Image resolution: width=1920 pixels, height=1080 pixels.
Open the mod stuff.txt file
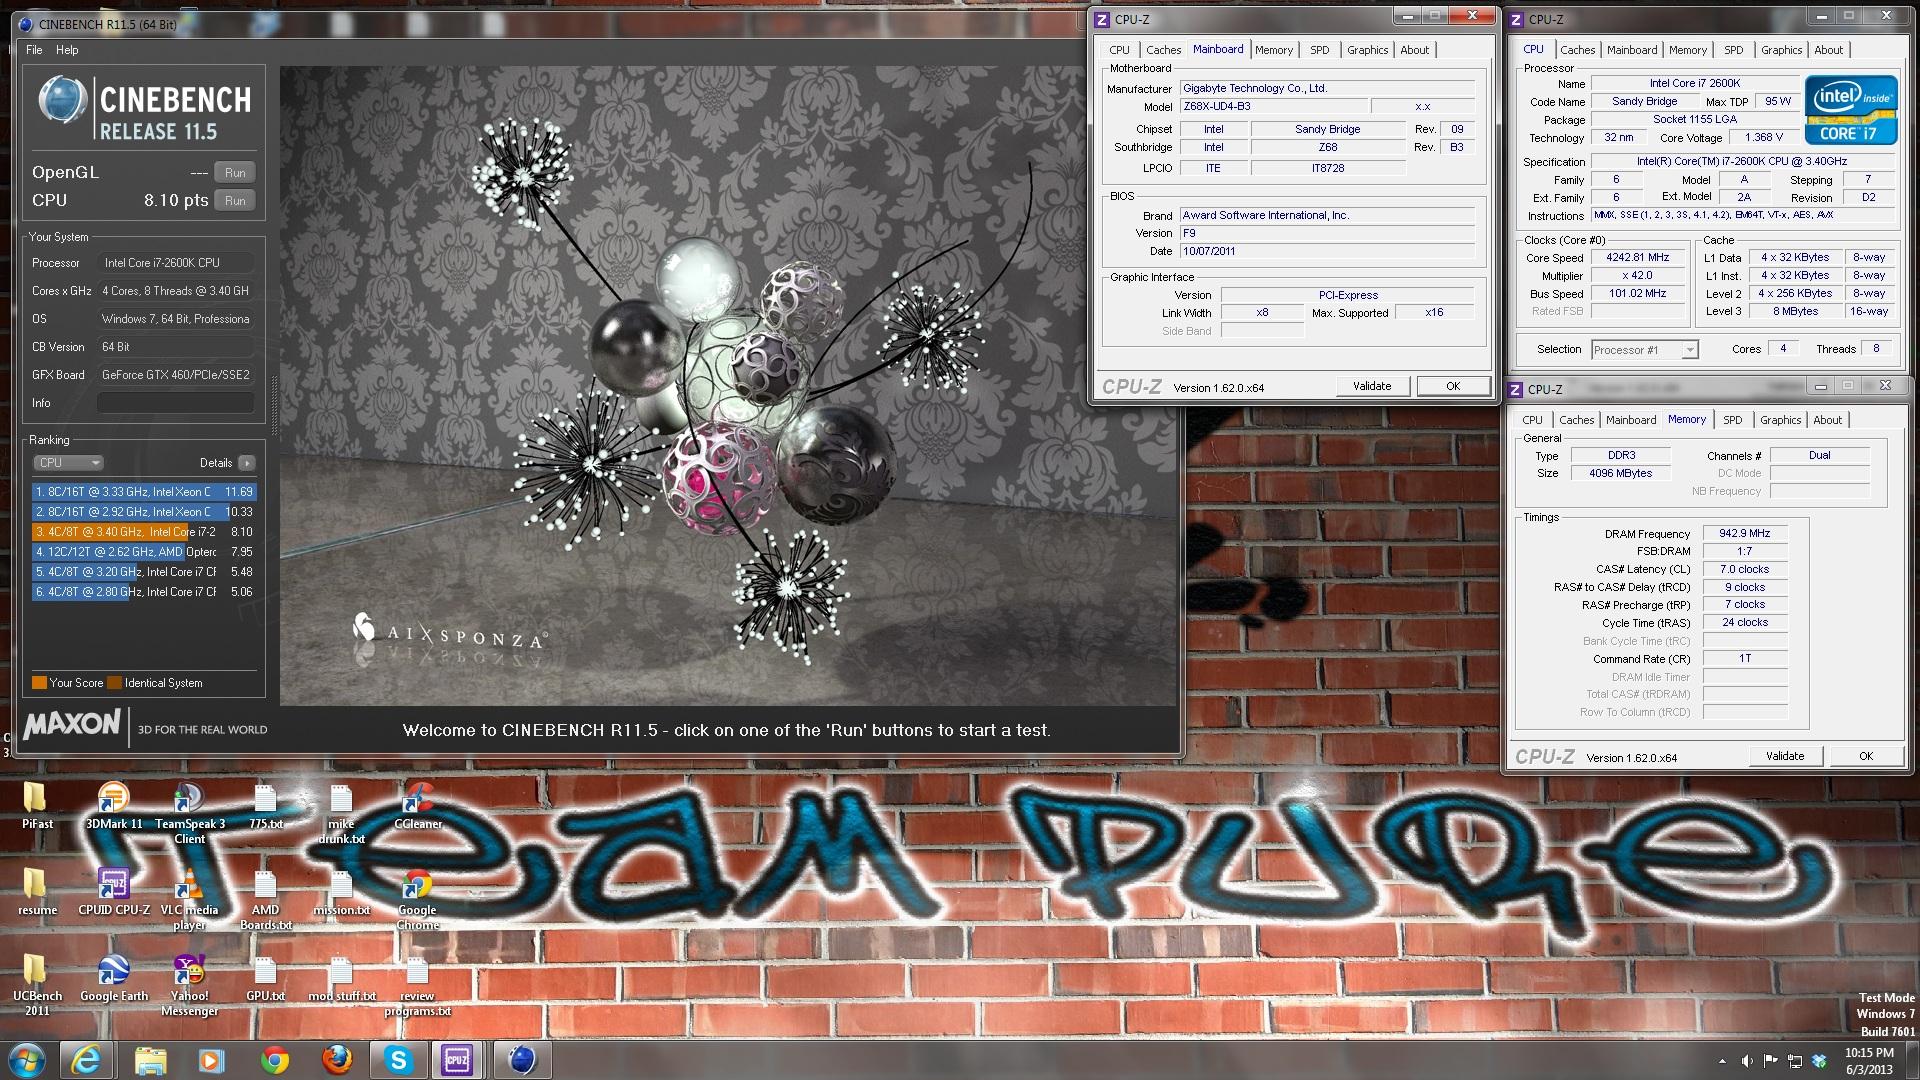coord(341,977)
